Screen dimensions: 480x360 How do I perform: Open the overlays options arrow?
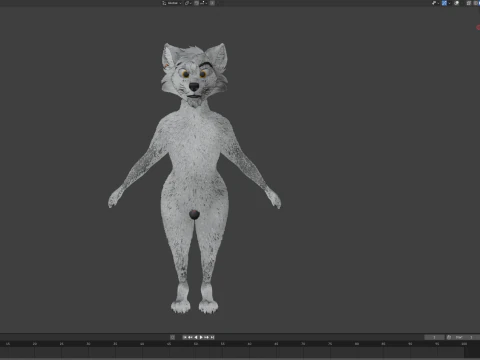click(x=449, y=3)
